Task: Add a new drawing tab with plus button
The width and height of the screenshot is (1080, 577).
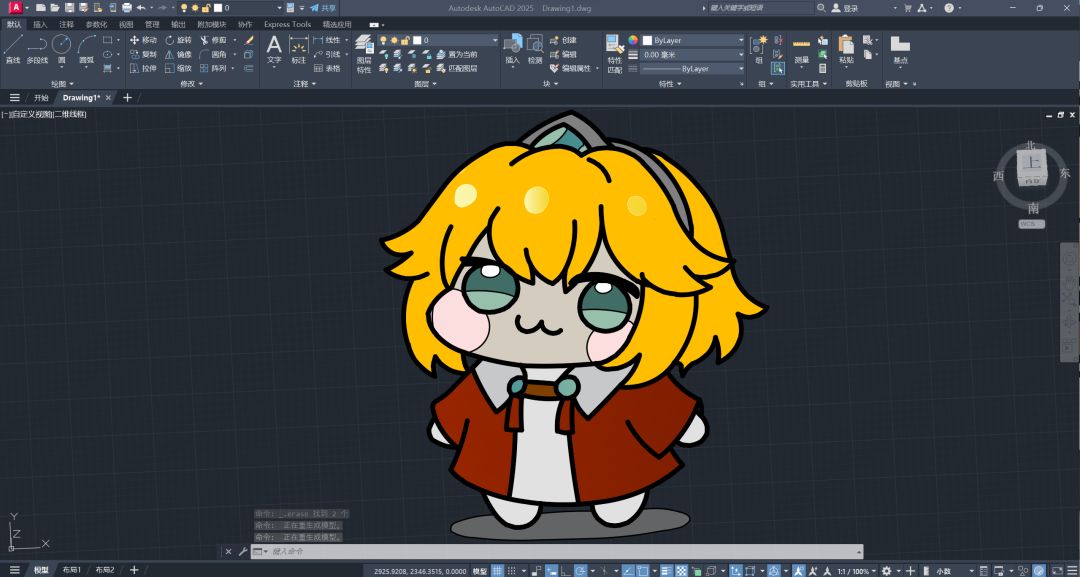Action: click(127, 98)
